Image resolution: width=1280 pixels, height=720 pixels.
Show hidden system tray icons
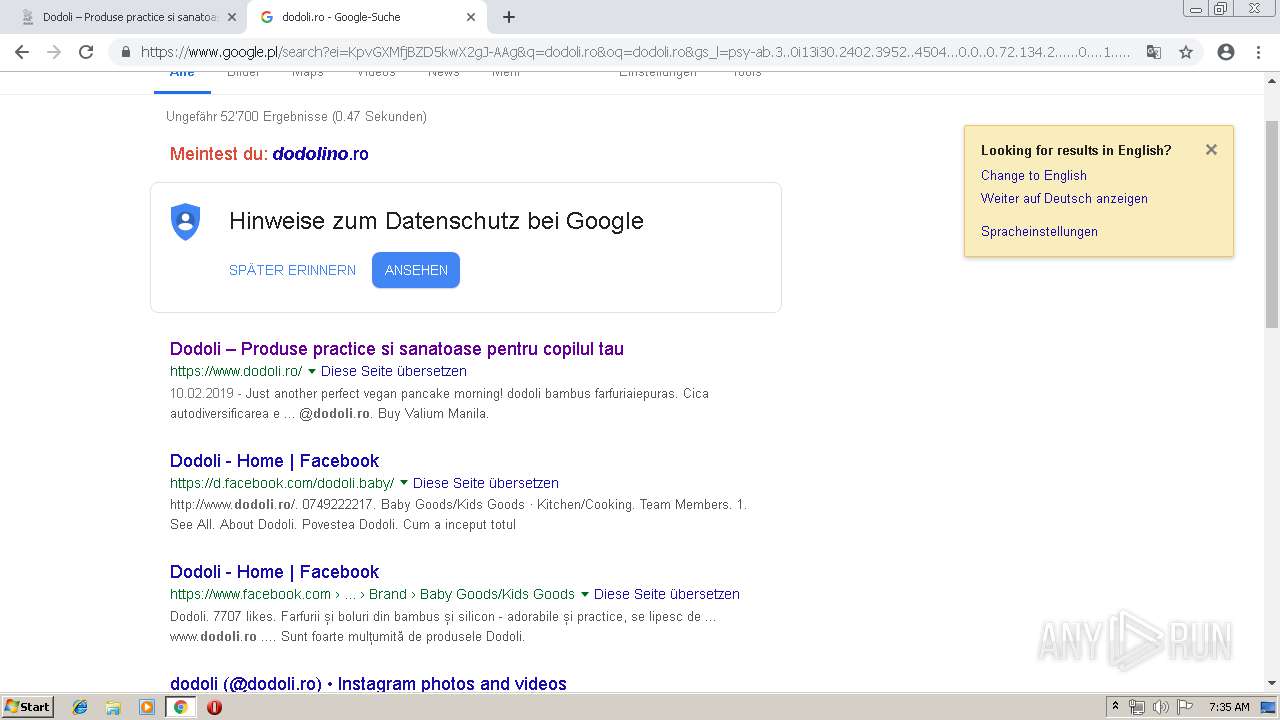(x=1116, y=707)
